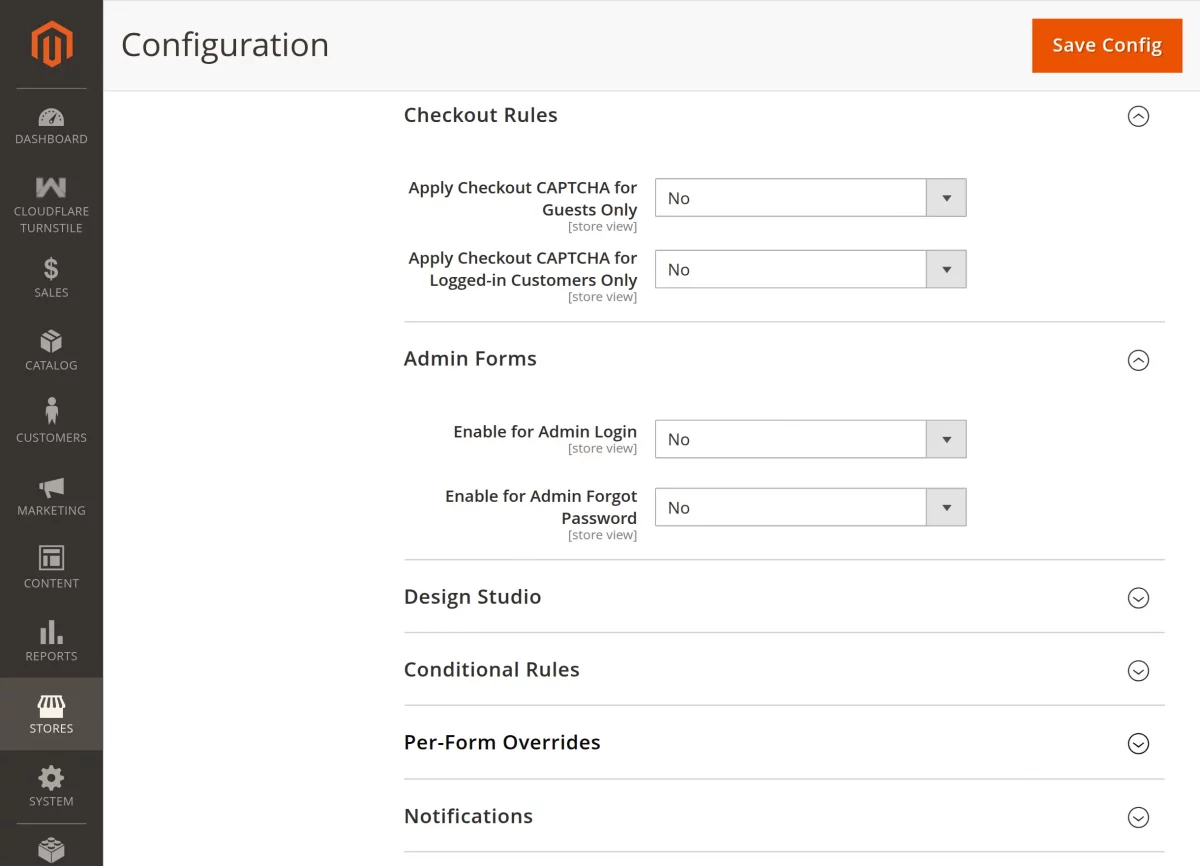
Task: Open Checkout CAPTCHA for Logged-in Customers dropdown
Action: [810, 269]
